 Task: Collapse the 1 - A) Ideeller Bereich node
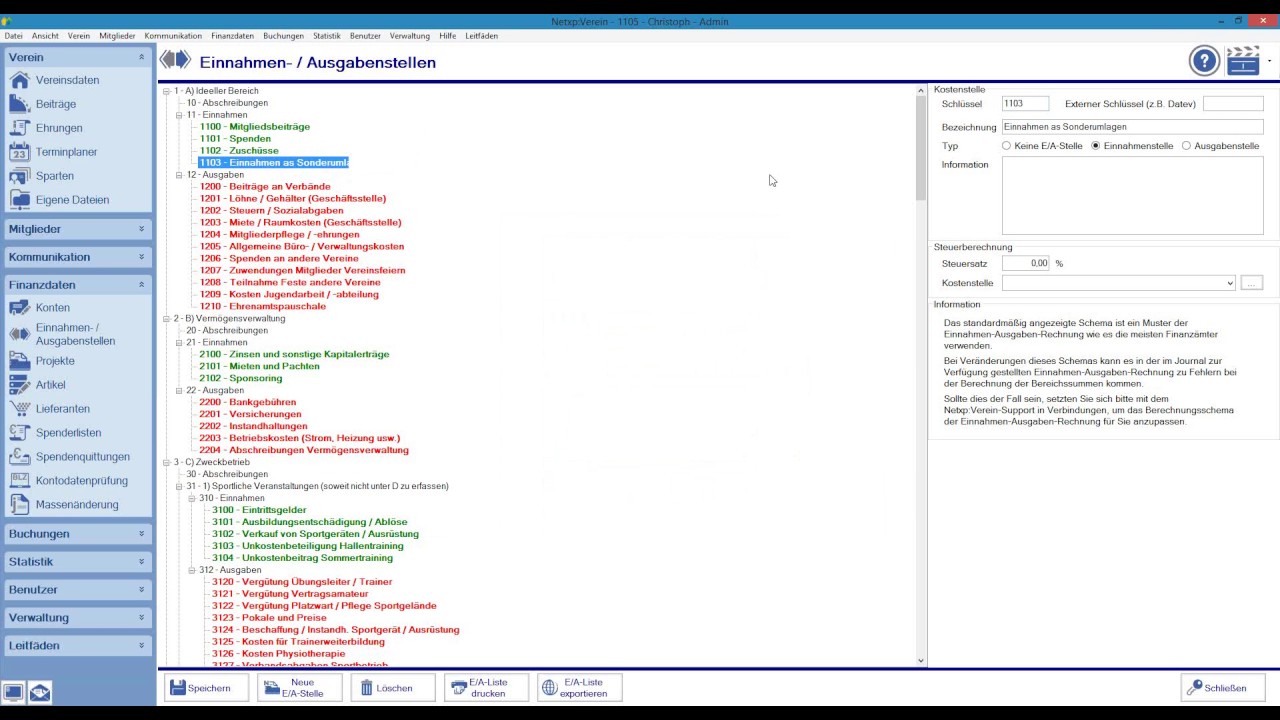pyautogui.click(x=167, y=91)
